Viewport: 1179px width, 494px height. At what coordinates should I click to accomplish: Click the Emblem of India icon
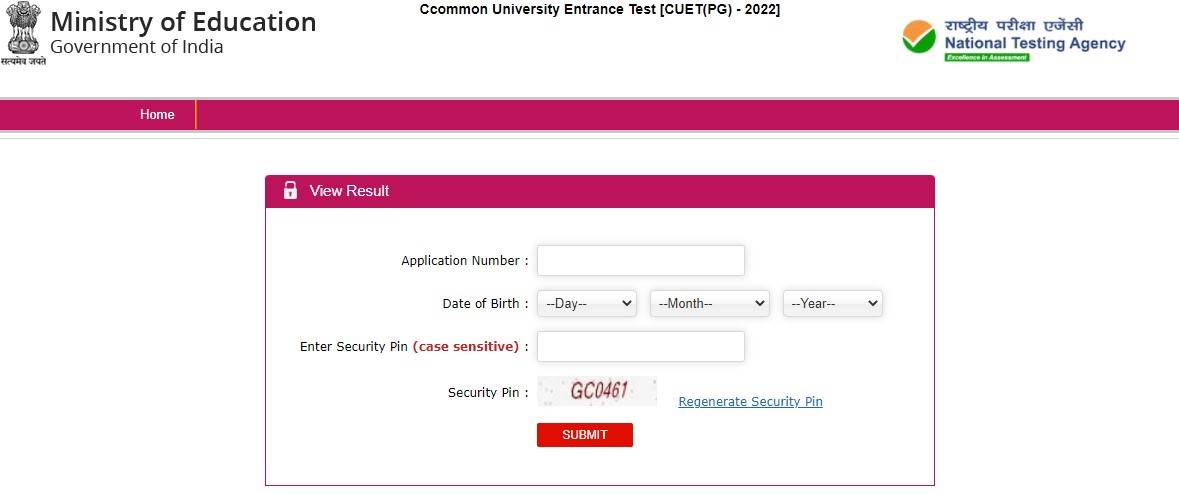pos(23,32)
